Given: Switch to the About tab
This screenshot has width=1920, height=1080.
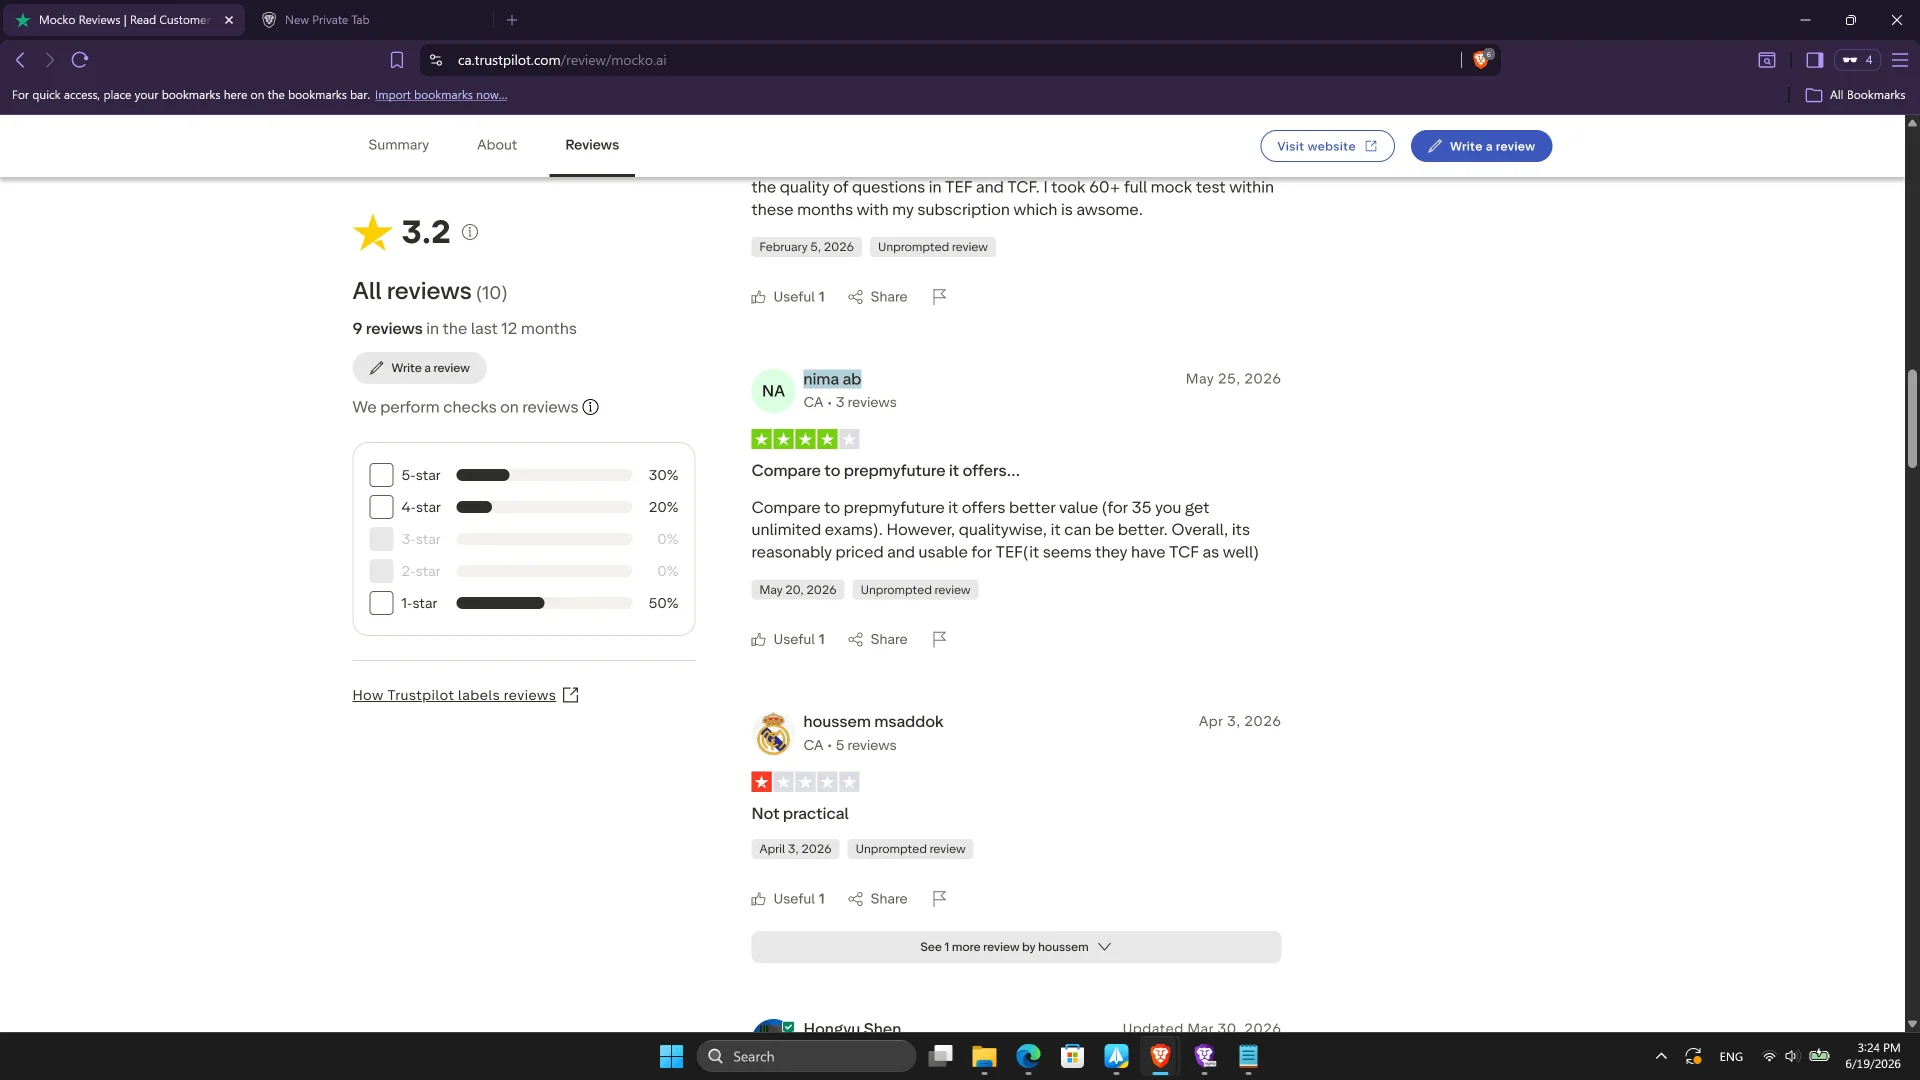Looking at the screenshot, I should (x=497, y=145).
